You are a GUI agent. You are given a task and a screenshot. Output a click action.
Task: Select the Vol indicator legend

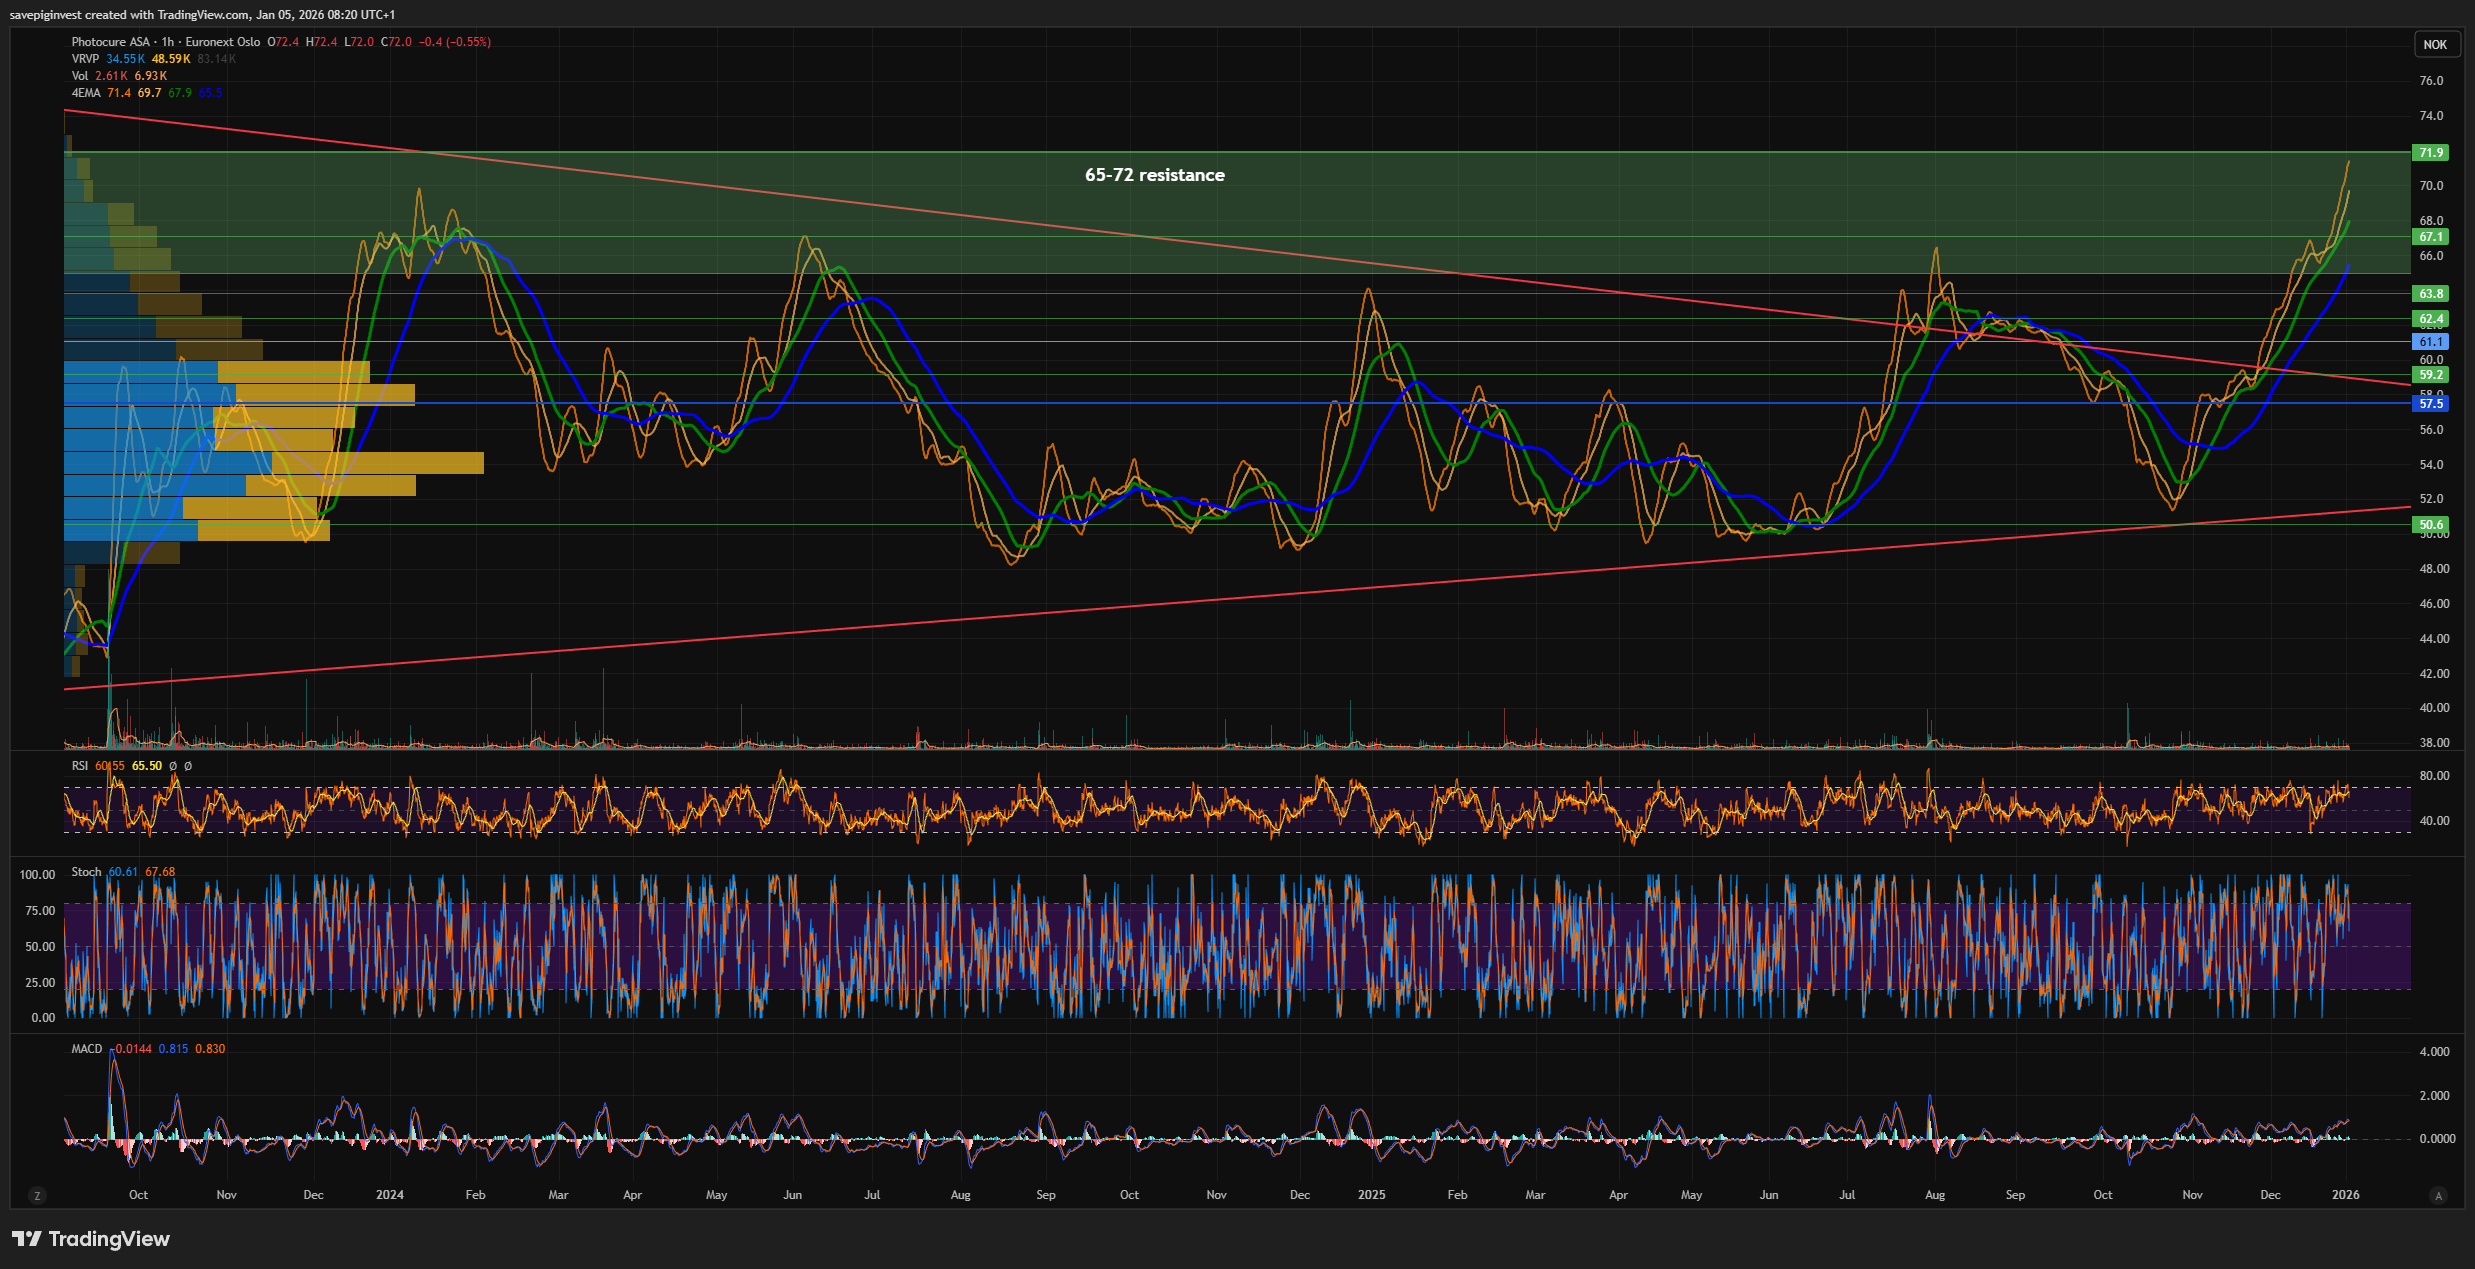pyautogui.click(x=80, y=76)
